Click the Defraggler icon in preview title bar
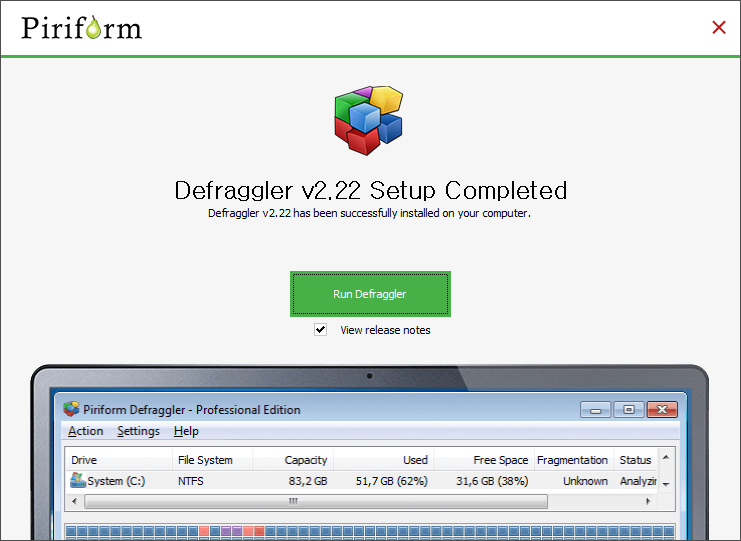The image size is (741, 541). click(71, 409)
